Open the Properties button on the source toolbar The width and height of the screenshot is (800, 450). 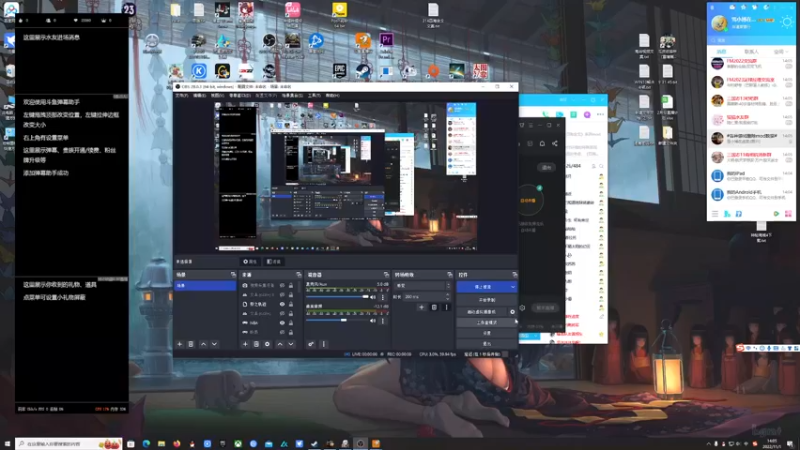250,262
